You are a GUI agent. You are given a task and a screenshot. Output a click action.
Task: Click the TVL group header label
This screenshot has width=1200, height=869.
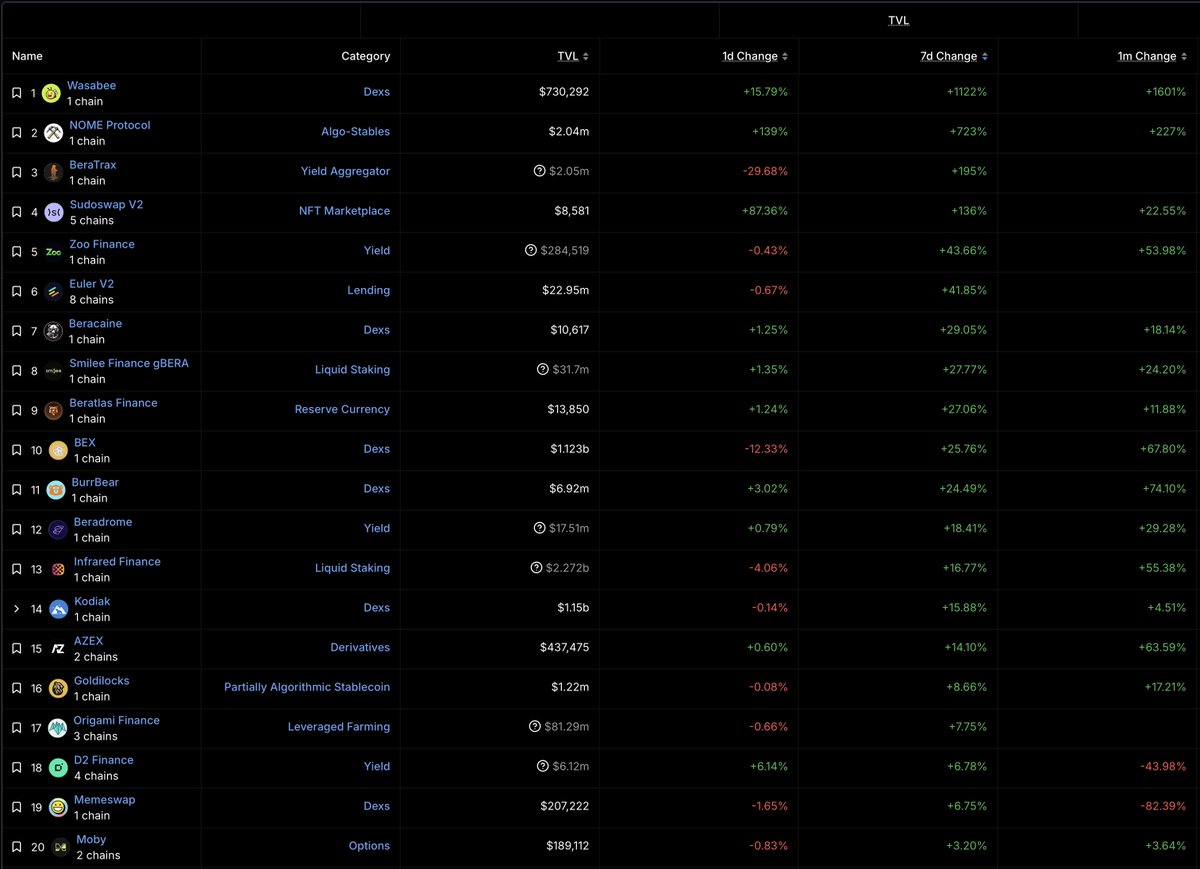tap(899, 20)
